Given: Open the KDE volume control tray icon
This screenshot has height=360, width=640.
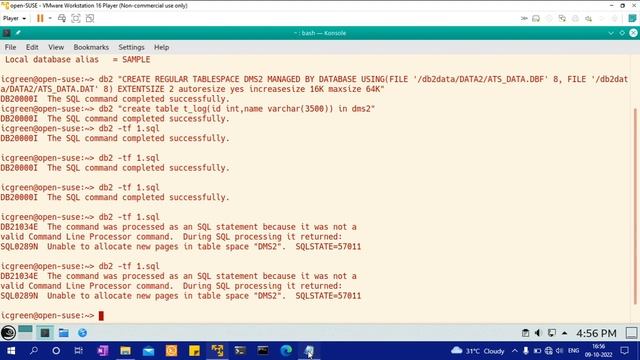Looking at the screenshot, I should point(538,333).
